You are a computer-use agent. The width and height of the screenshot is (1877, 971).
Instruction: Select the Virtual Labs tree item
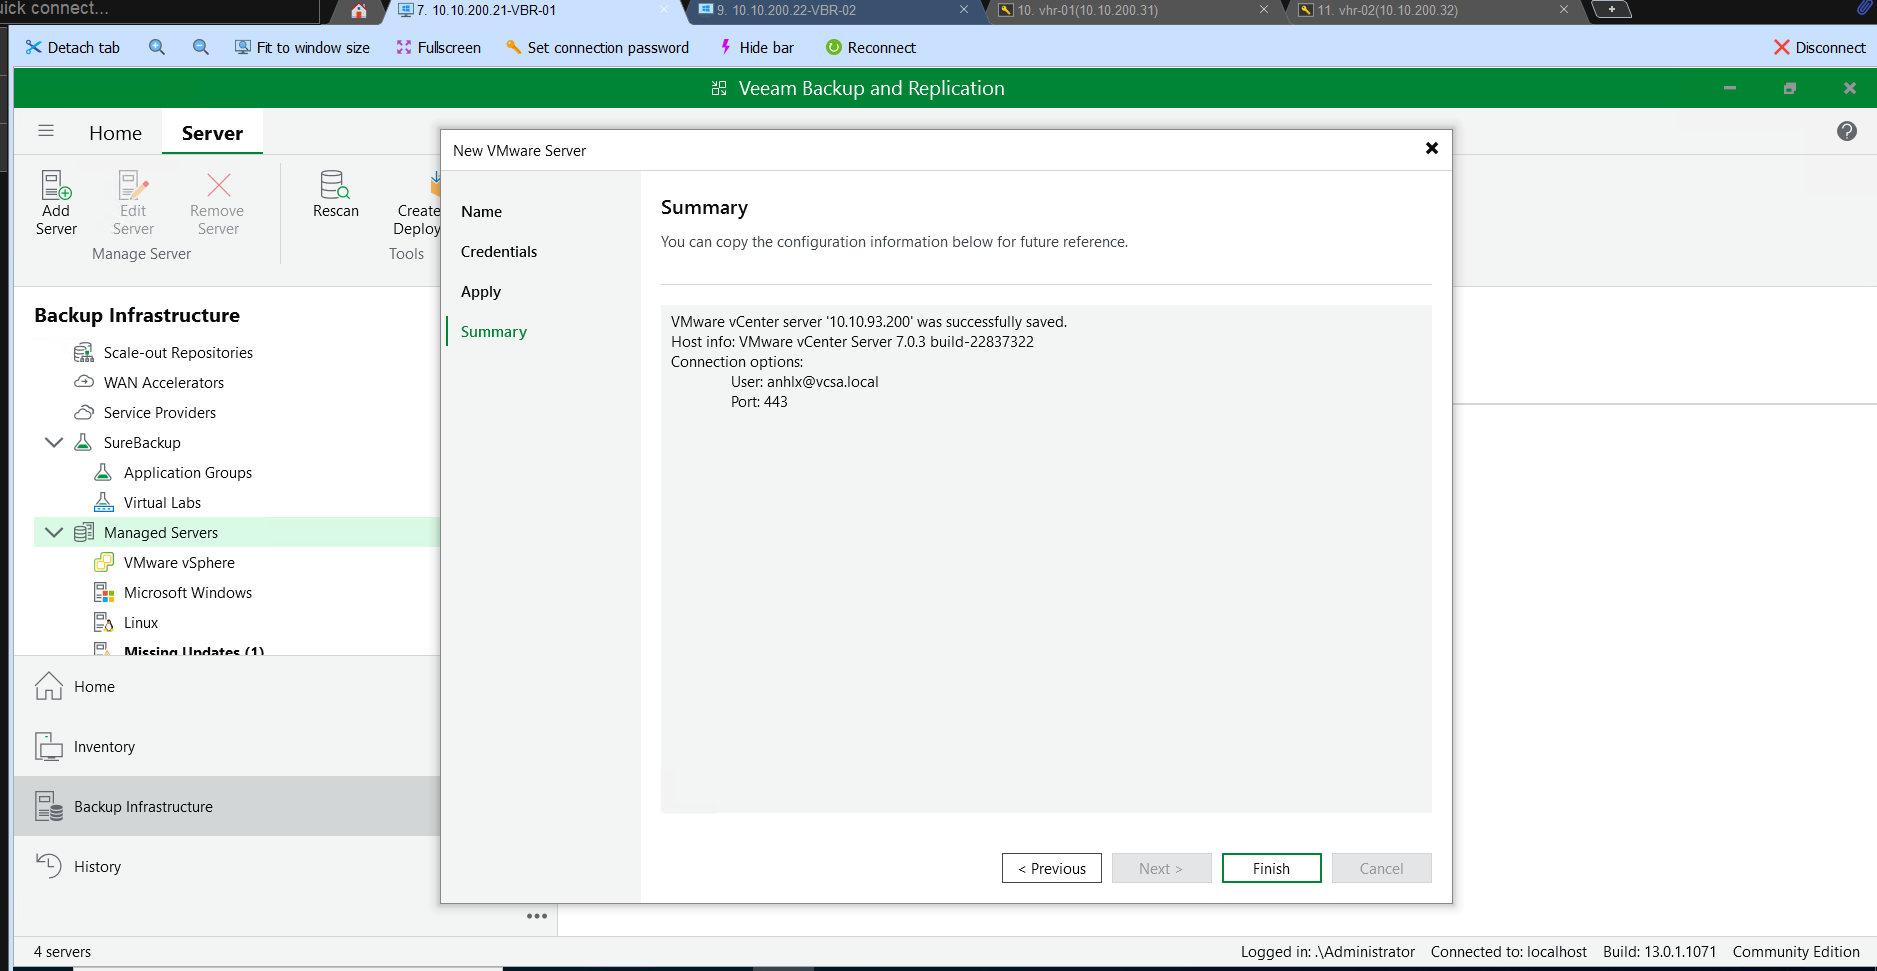click(x=162, y=502)
